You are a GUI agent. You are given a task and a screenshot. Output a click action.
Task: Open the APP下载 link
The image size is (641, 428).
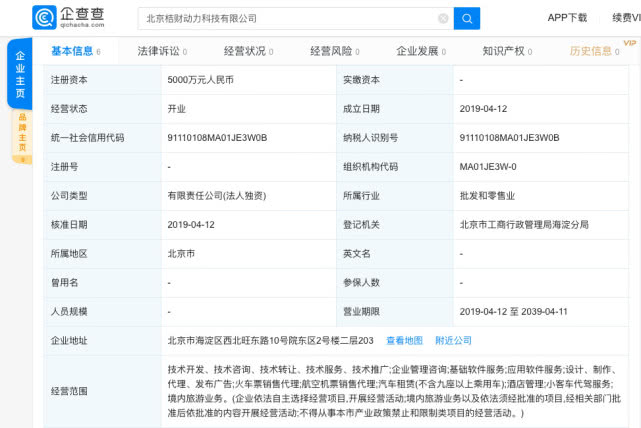pos(567,18)
